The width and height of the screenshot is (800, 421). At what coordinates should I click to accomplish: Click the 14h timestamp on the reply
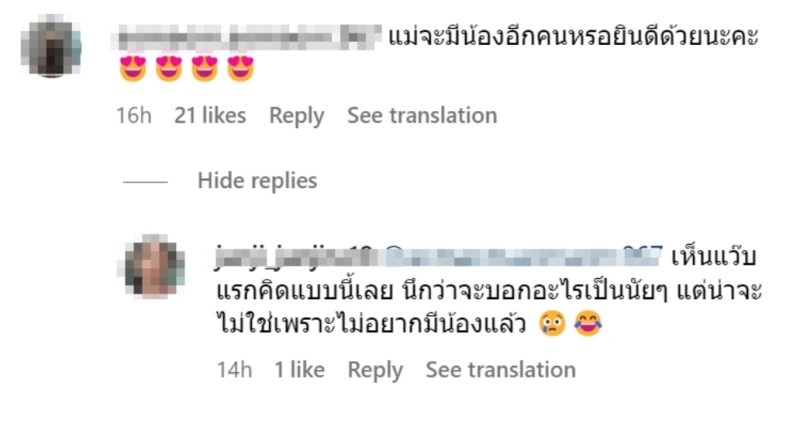coord(235,370)
